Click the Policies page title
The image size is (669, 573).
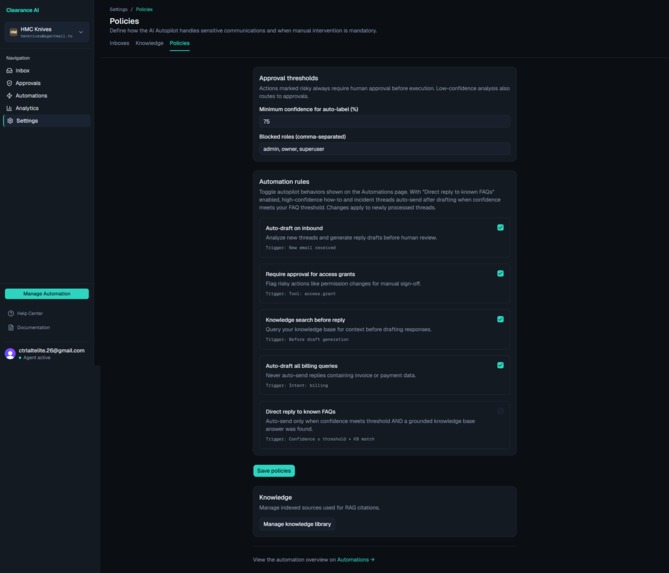pos(124,21)
